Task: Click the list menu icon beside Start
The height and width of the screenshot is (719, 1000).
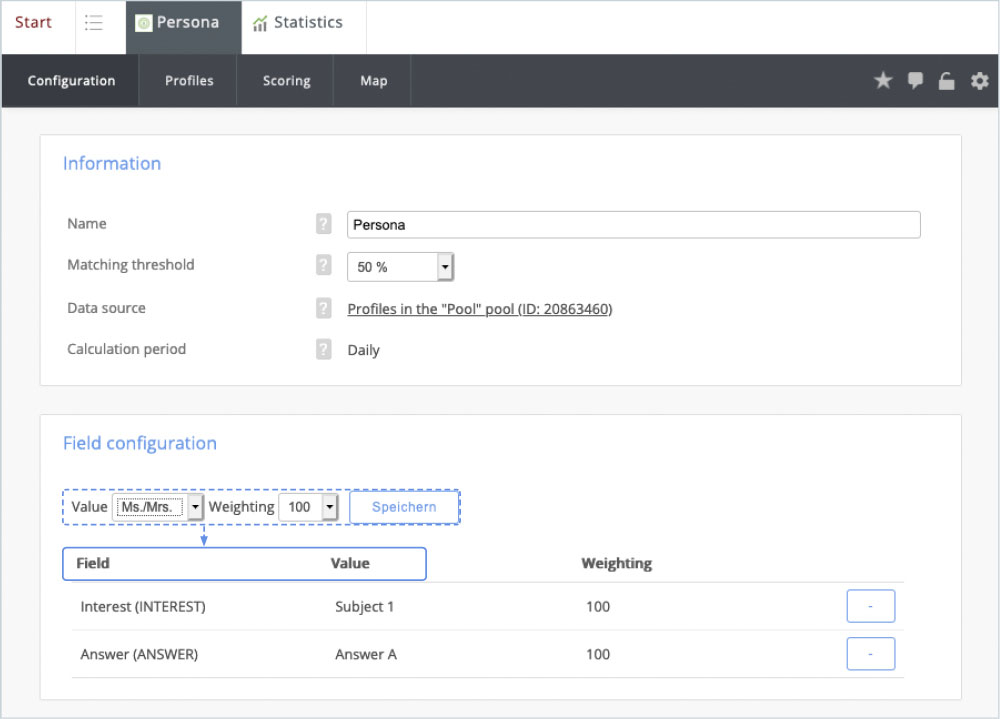Action: (94, 23)
